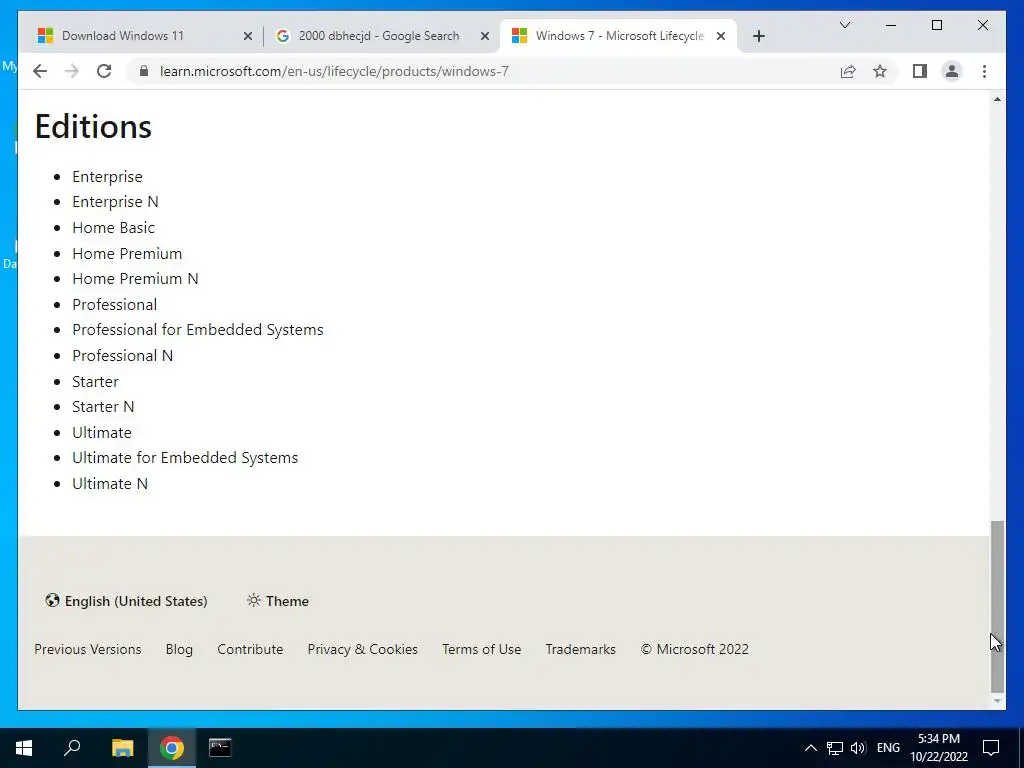Open the Chrome side panel
Viewport: 1024px width, 768px height.
coord(920,71)
